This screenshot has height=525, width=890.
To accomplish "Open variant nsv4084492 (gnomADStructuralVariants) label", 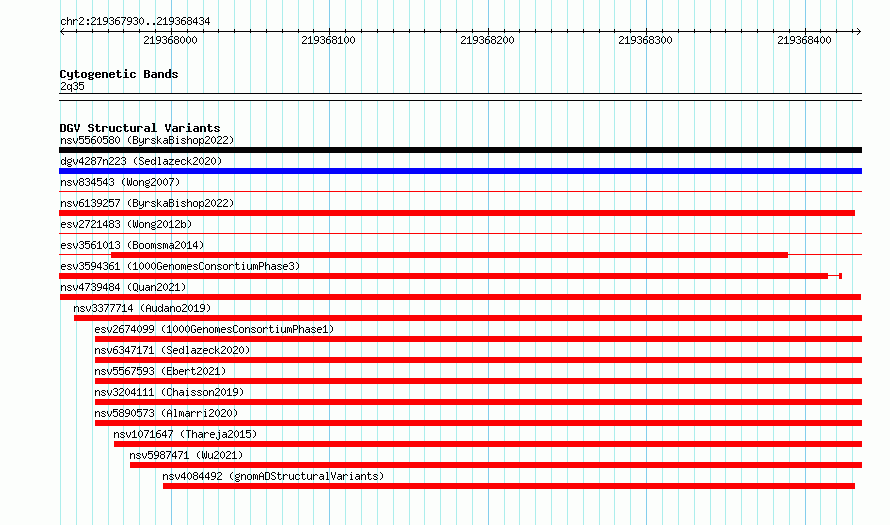I will (x=273, y=476).
